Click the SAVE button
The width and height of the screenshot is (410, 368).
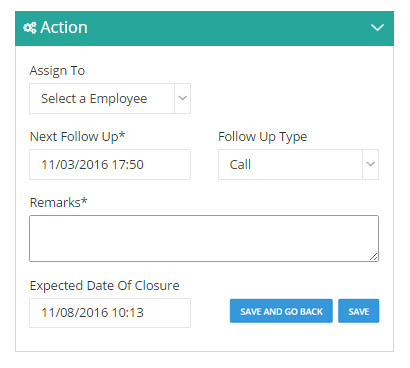[x=359, y=311]
